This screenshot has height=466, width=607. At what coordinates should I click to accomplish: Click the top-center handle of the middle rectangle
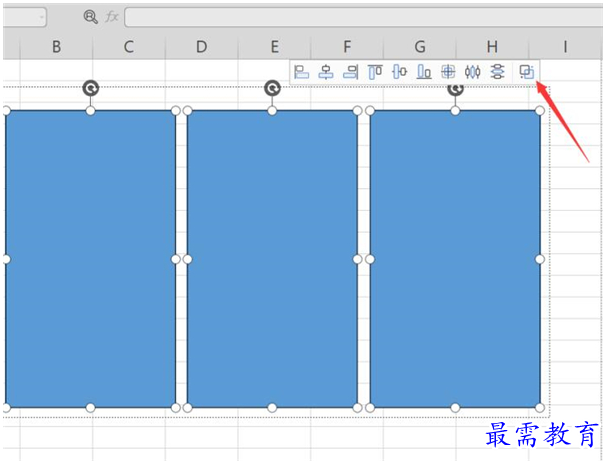click(x=273, y=111)
